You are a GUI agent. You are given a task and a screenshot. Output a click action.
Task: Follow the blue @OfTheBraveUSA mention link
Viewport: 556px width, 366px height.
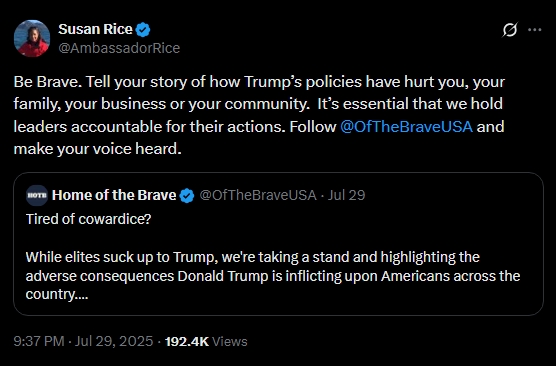(406, 127)
